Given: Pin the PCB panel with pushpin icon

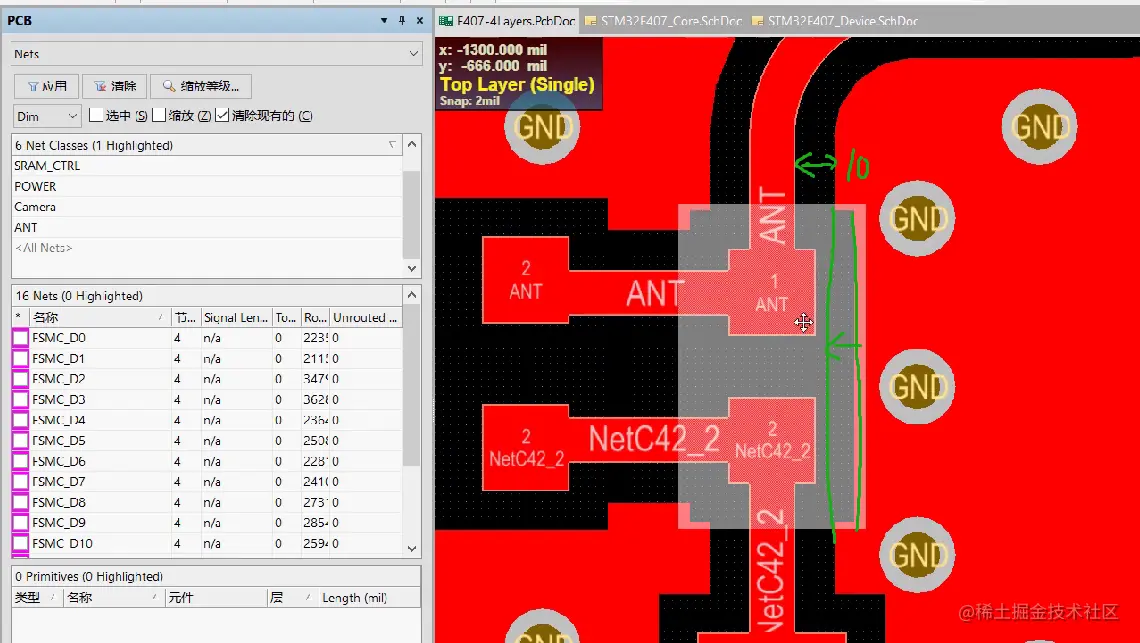Looking at the screenshot, I should coord(402,20).
